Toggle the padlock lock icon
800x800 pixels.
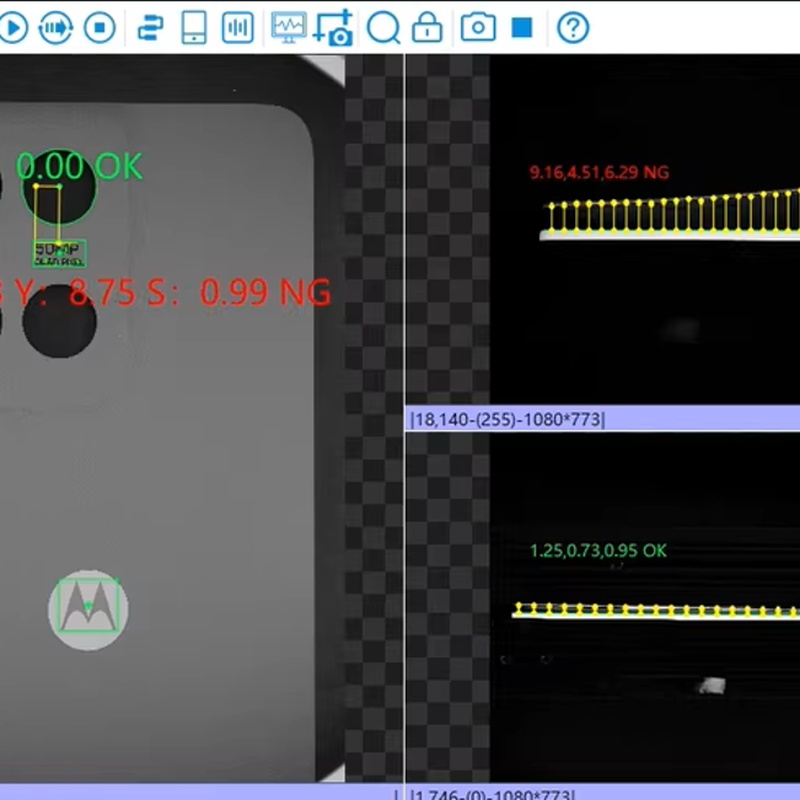[x=427, y=27]
